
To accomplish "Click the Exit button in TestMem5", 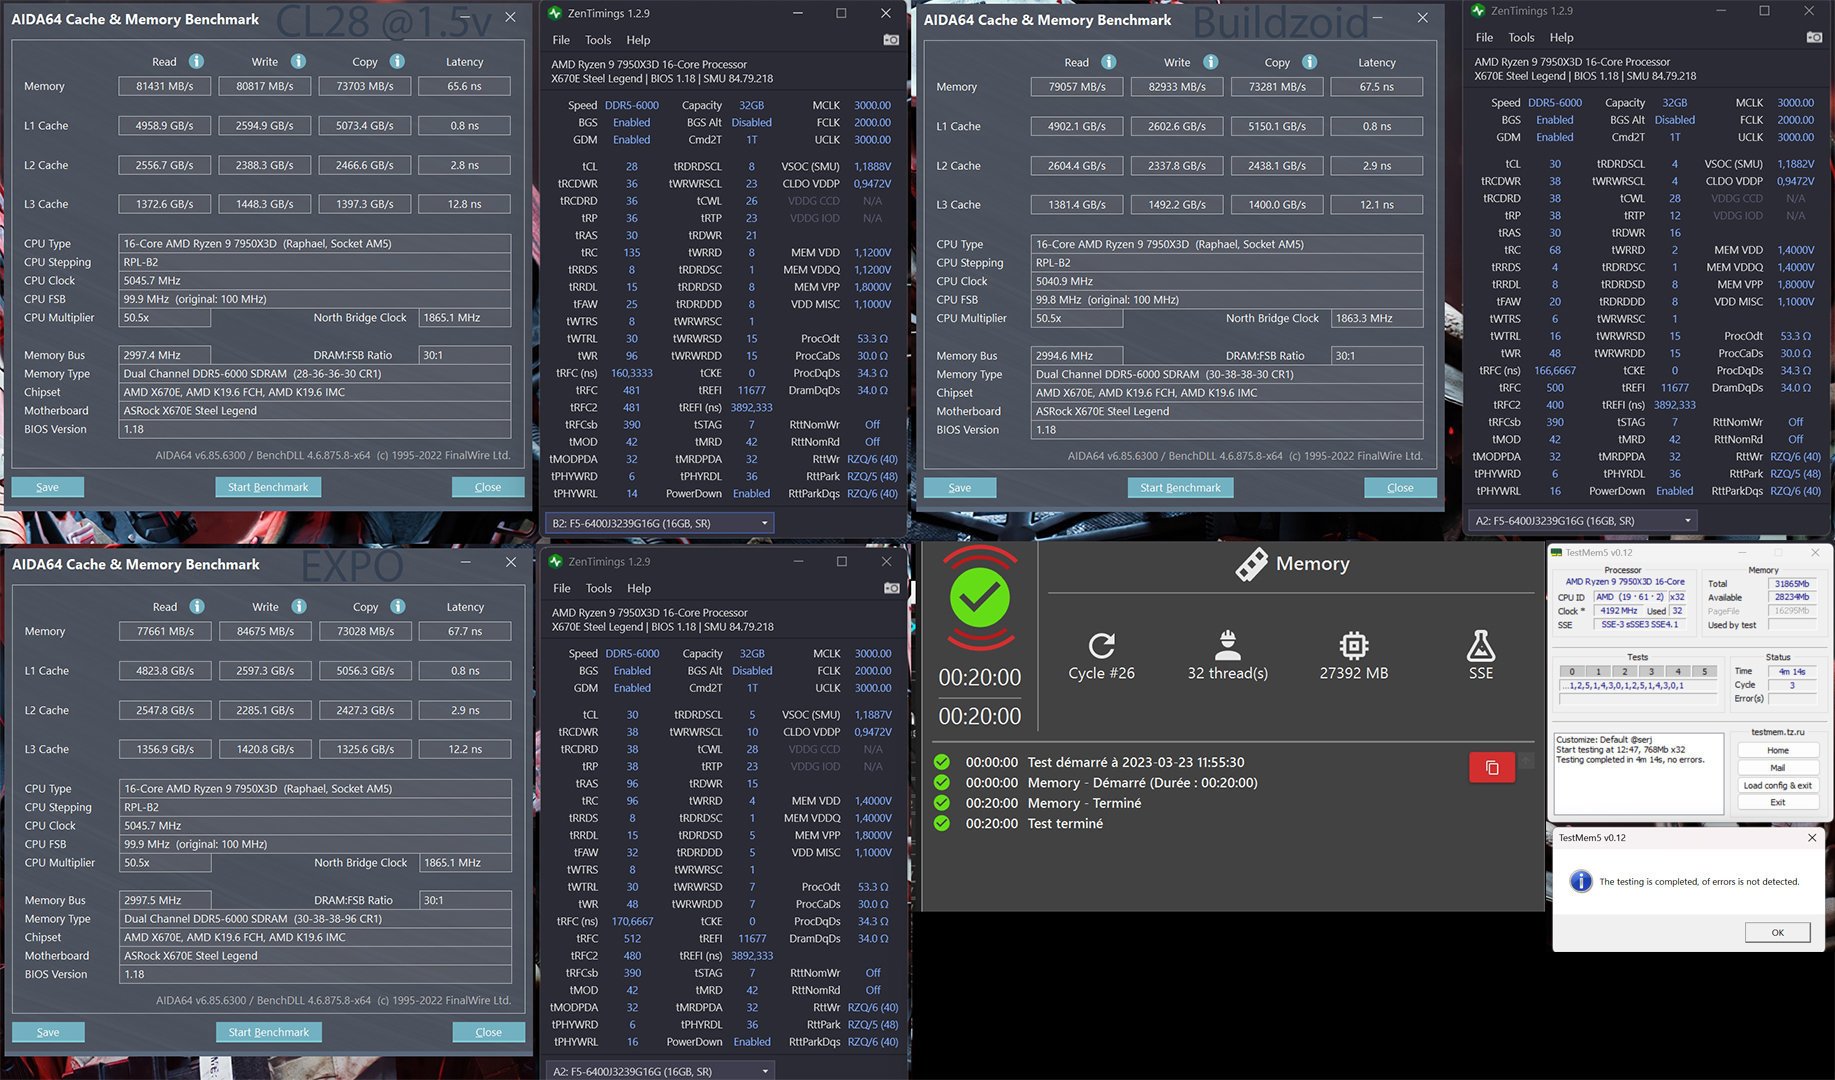I will [x=1777, y=802].
